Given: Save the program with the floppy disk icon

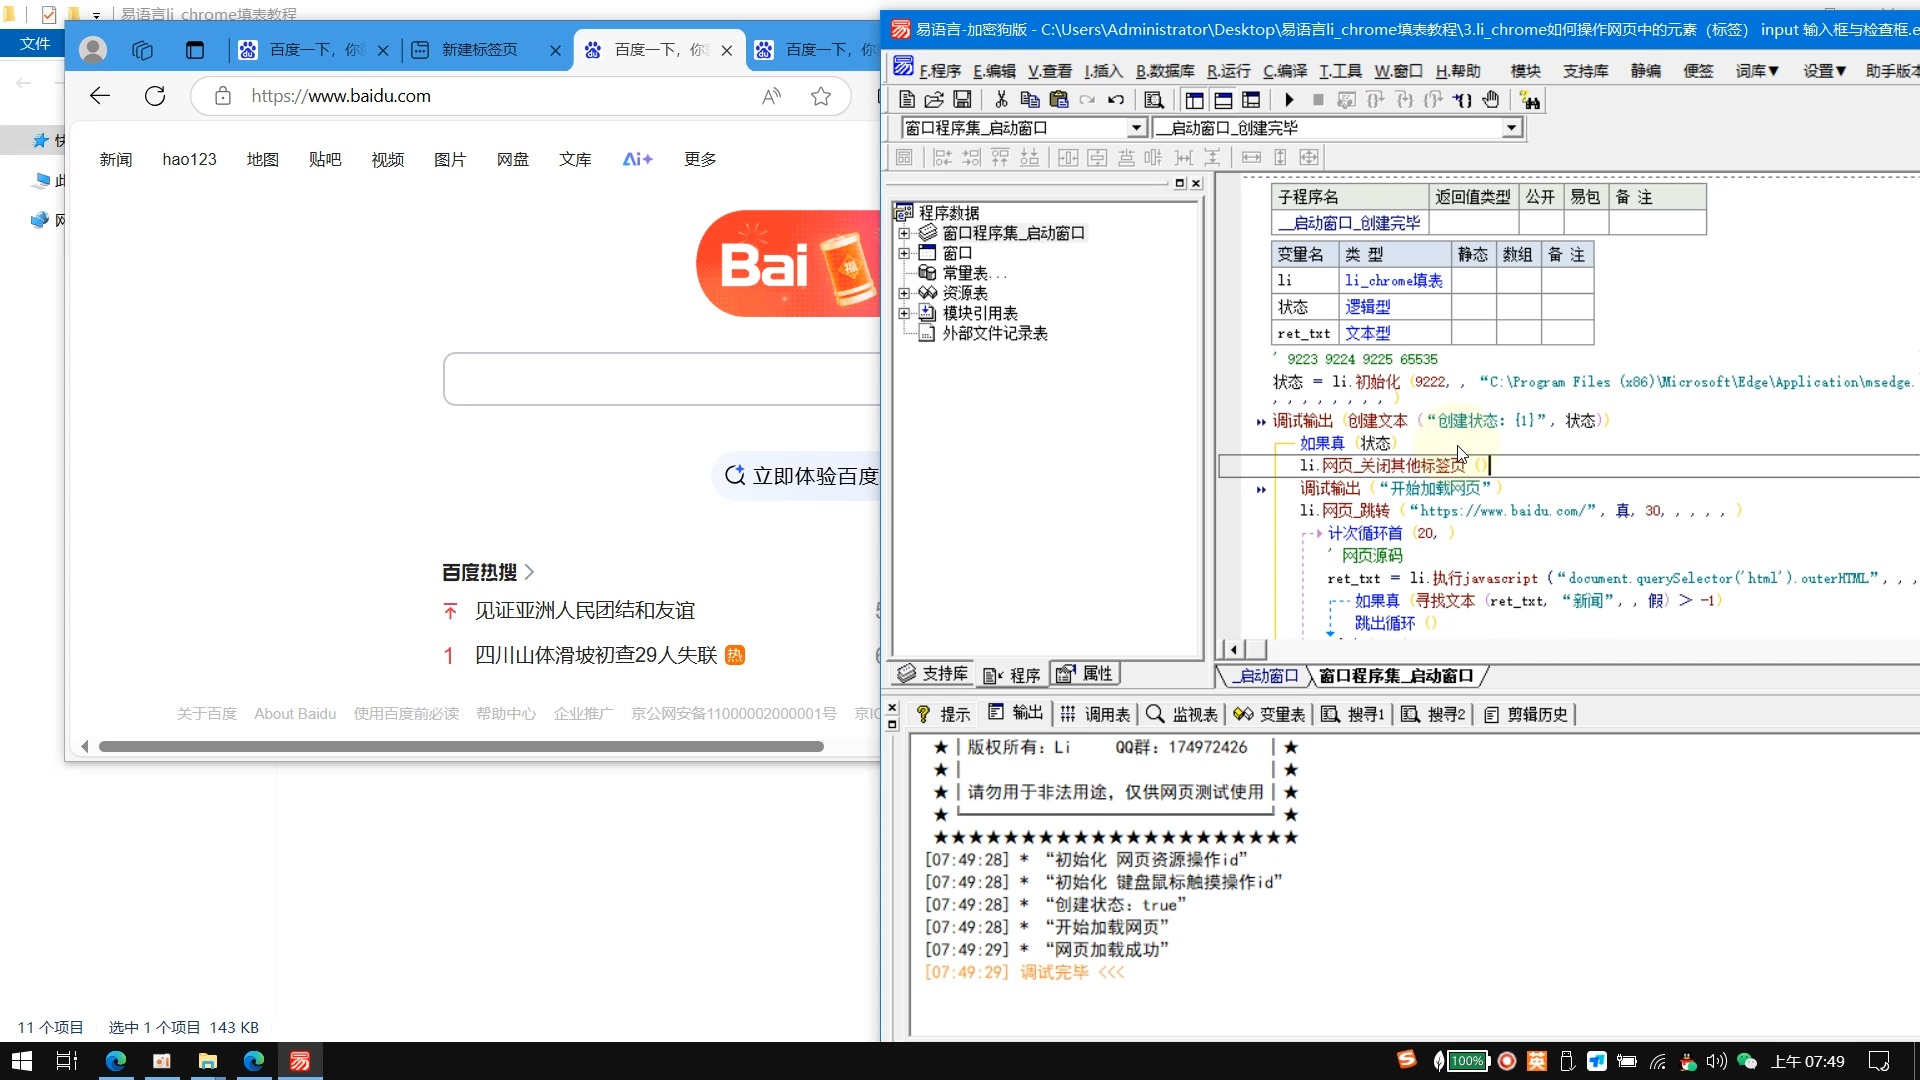Looking at the screenshot, I should [962, 100].
